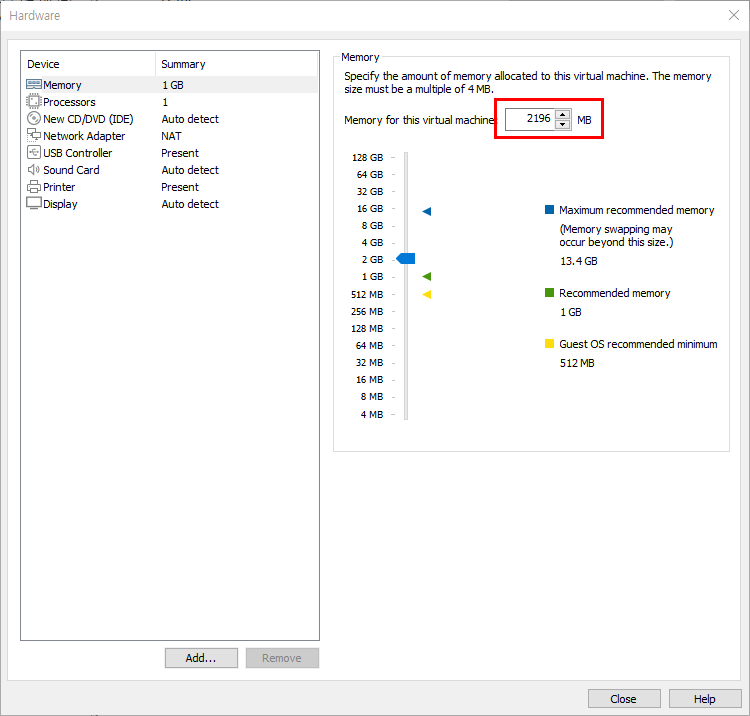Click the Printer 'Present' summary
The image size is (750, 716).
click(180, 187)
